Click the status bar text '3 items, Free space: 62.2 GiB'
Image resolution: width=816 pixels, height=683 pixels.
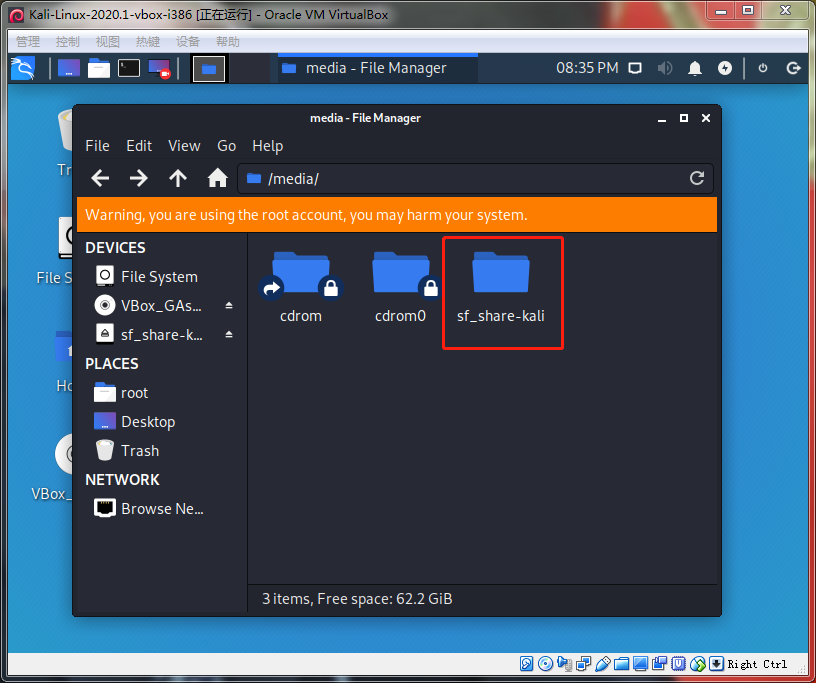[x=357, y=599]
